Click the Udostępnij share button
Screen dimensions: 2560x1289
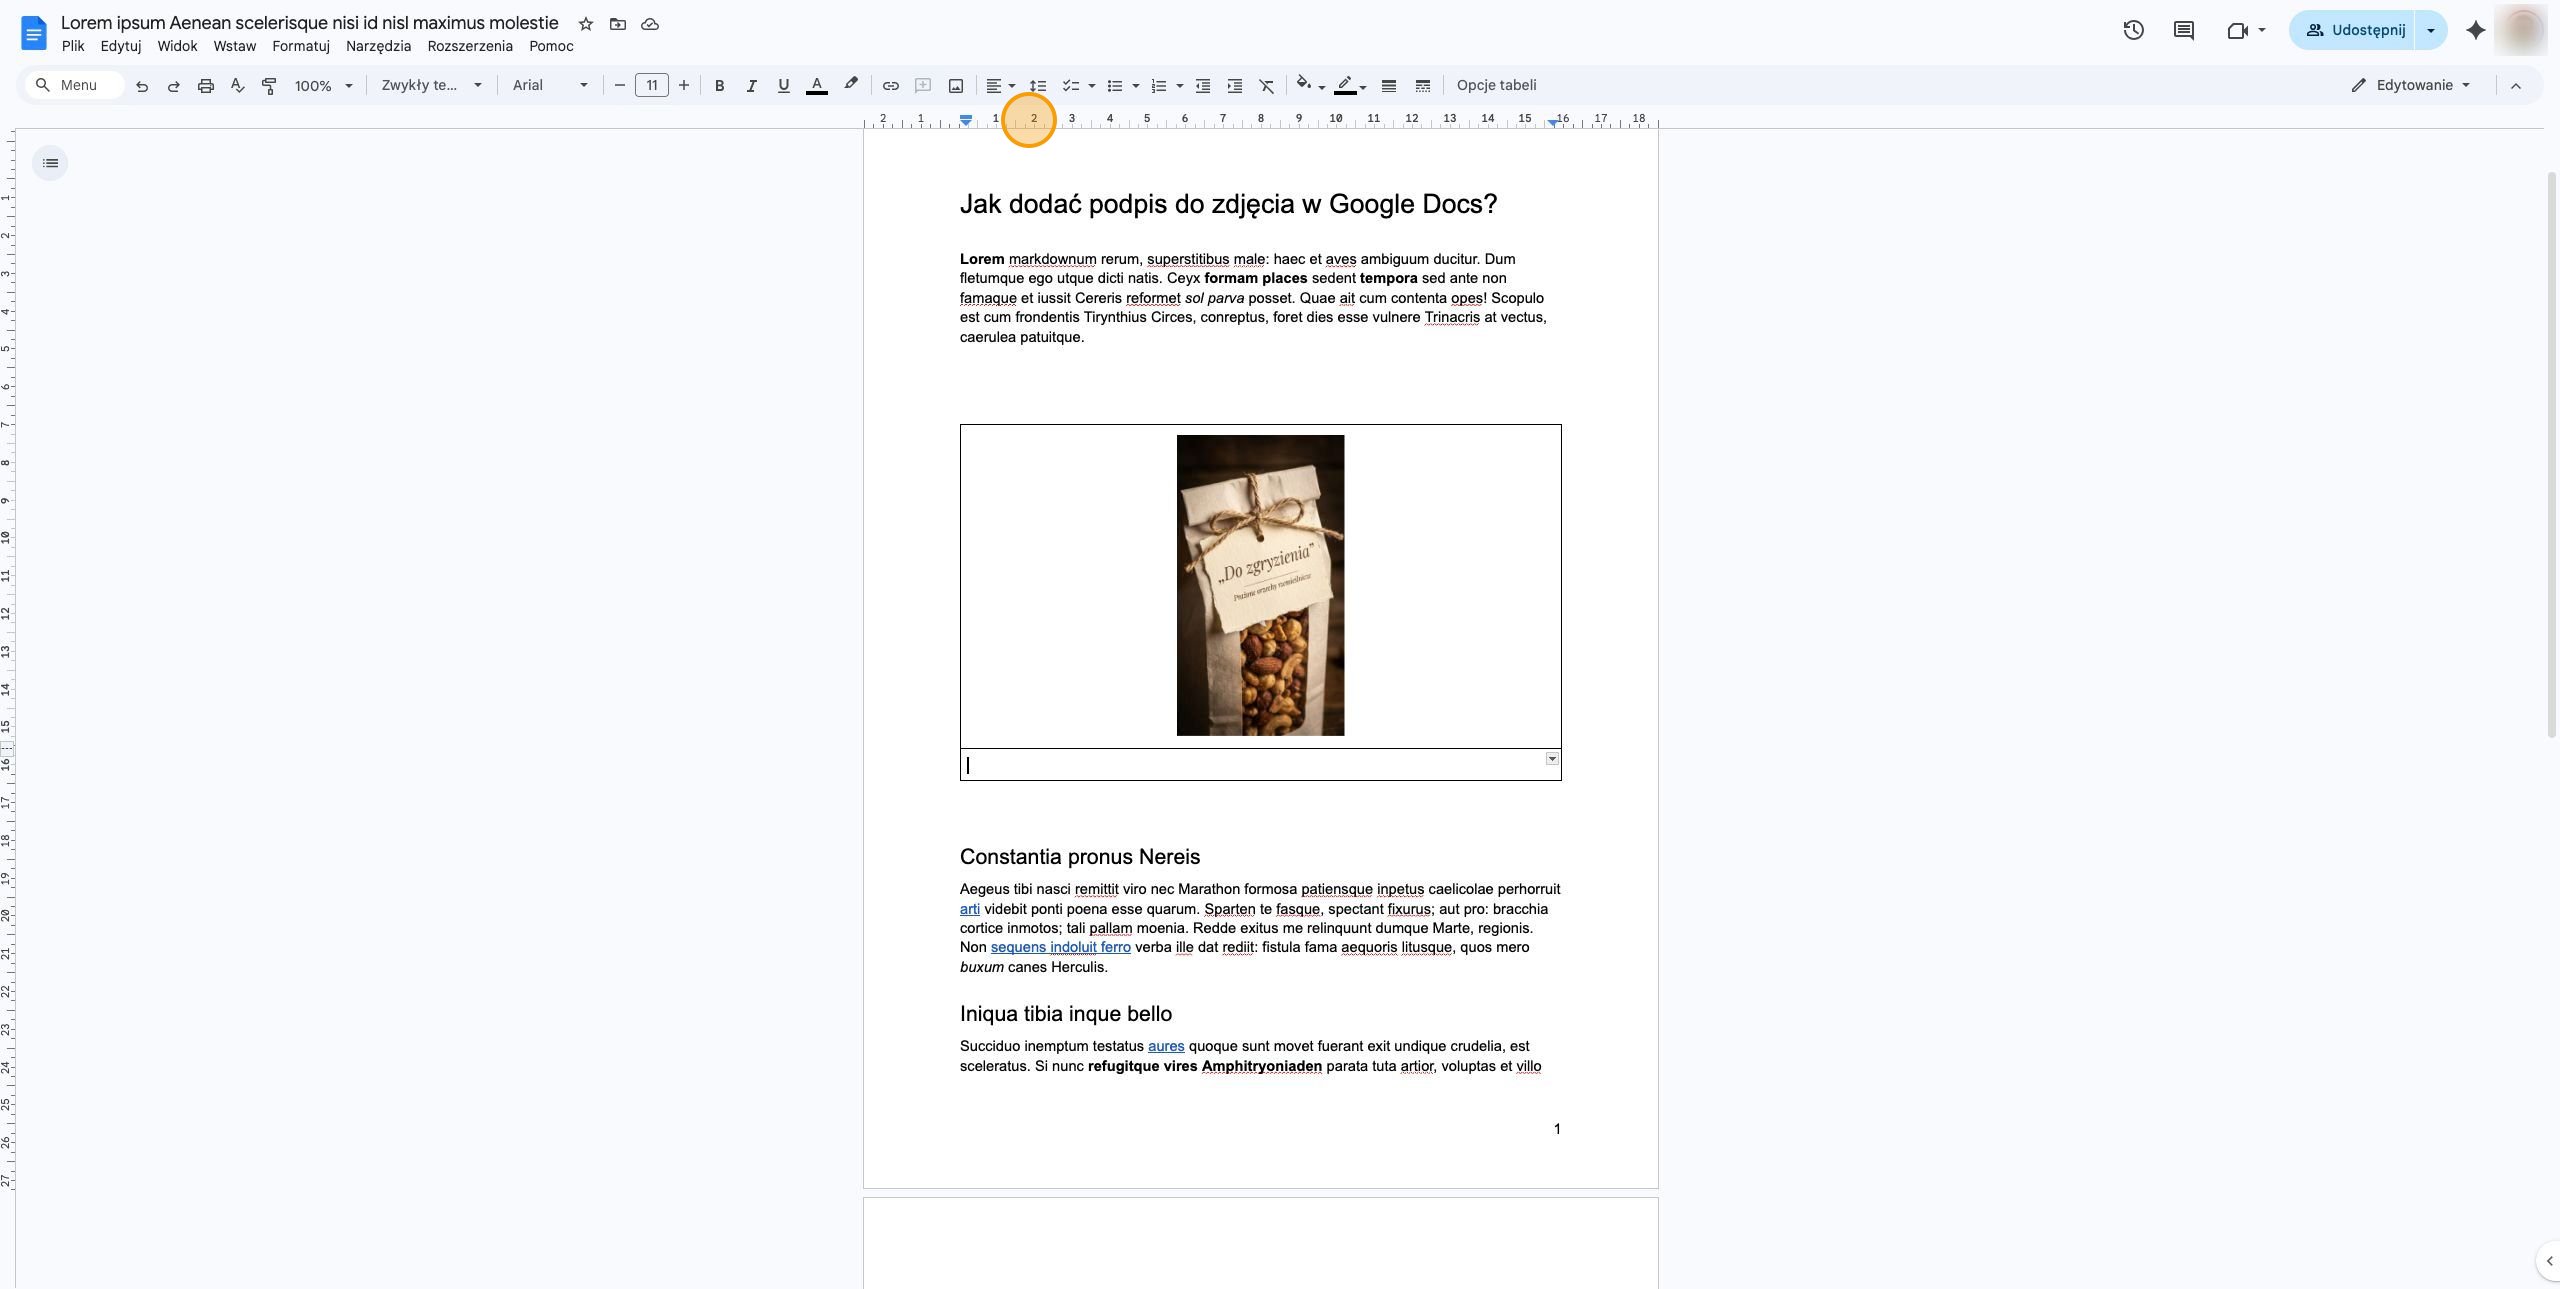[x=2354, y=30]
